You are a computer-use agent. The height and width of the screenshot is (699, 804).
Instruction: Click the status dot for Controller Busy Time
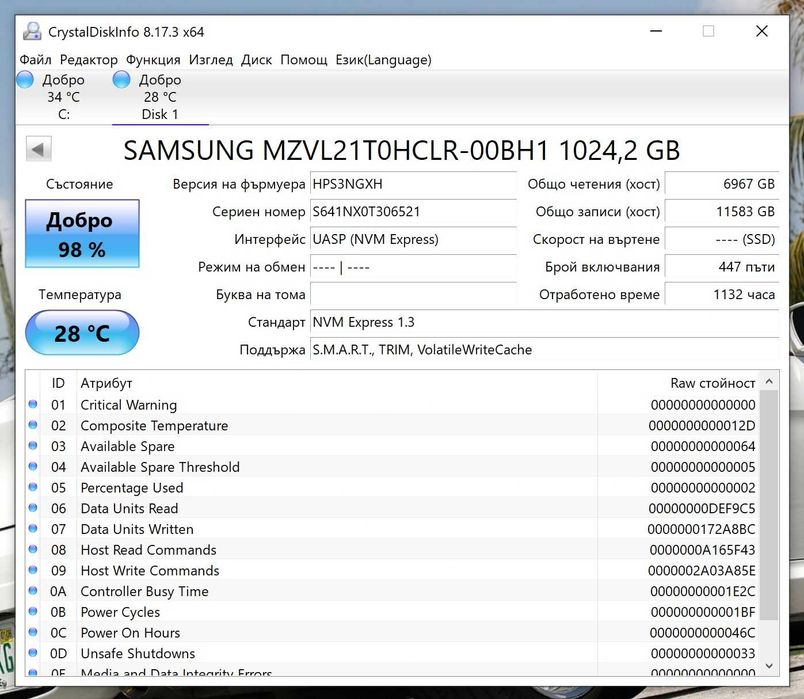click(x=33, y=590)
